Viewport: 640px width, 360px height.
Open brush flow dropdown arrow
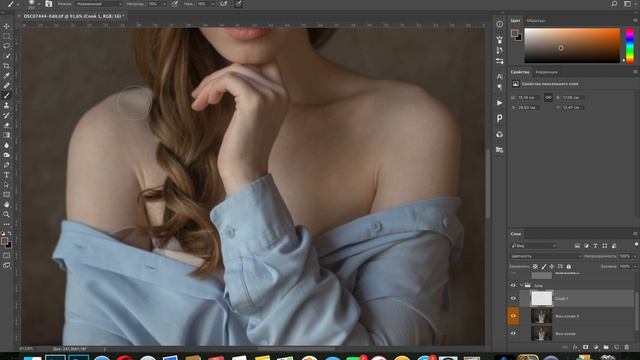(x=213, y=4)
